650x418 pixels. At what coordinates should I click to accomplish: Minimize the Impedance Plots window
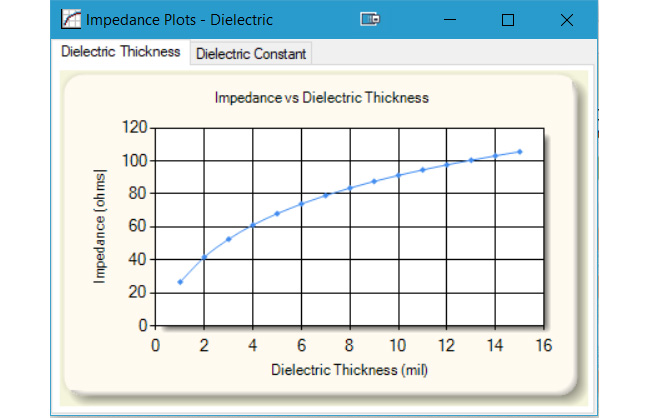450,19
